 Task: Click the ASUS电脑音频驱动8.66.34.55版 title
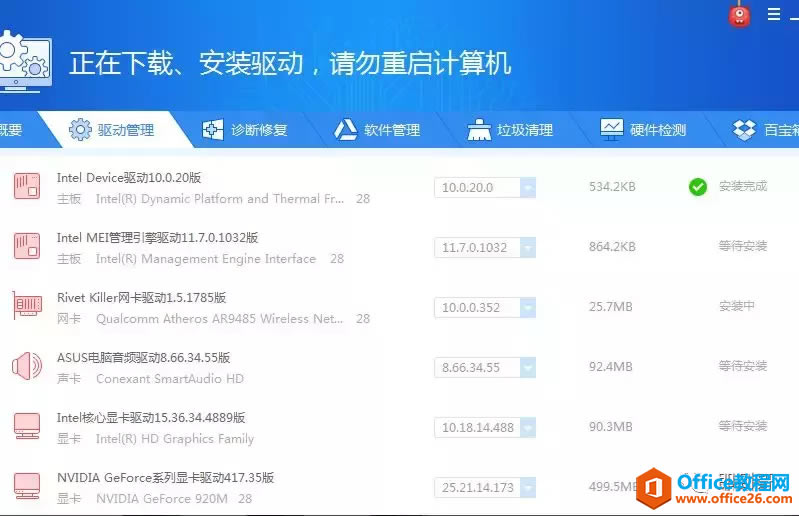[x=144, y=358]
